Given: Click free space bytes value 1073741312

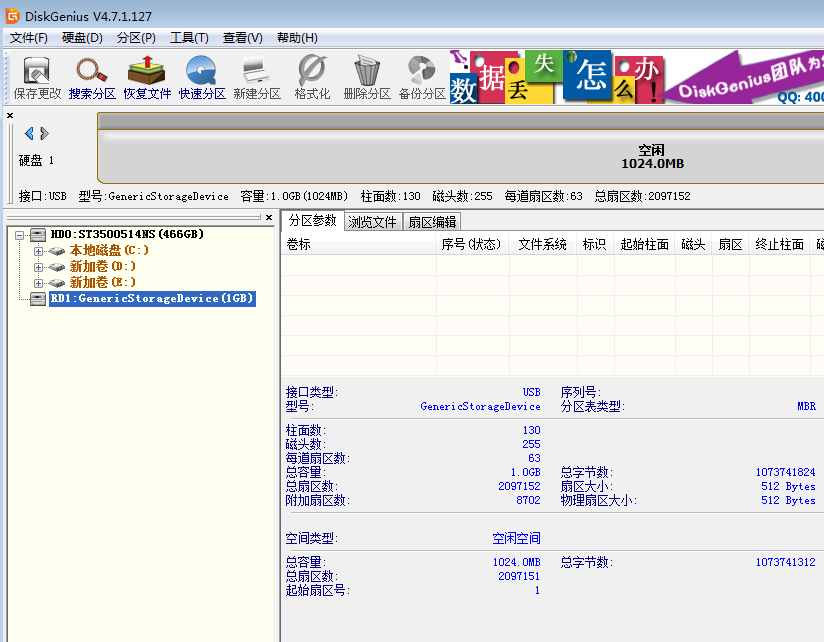Looking at the screenshot, I should click(x=786, y=562).
